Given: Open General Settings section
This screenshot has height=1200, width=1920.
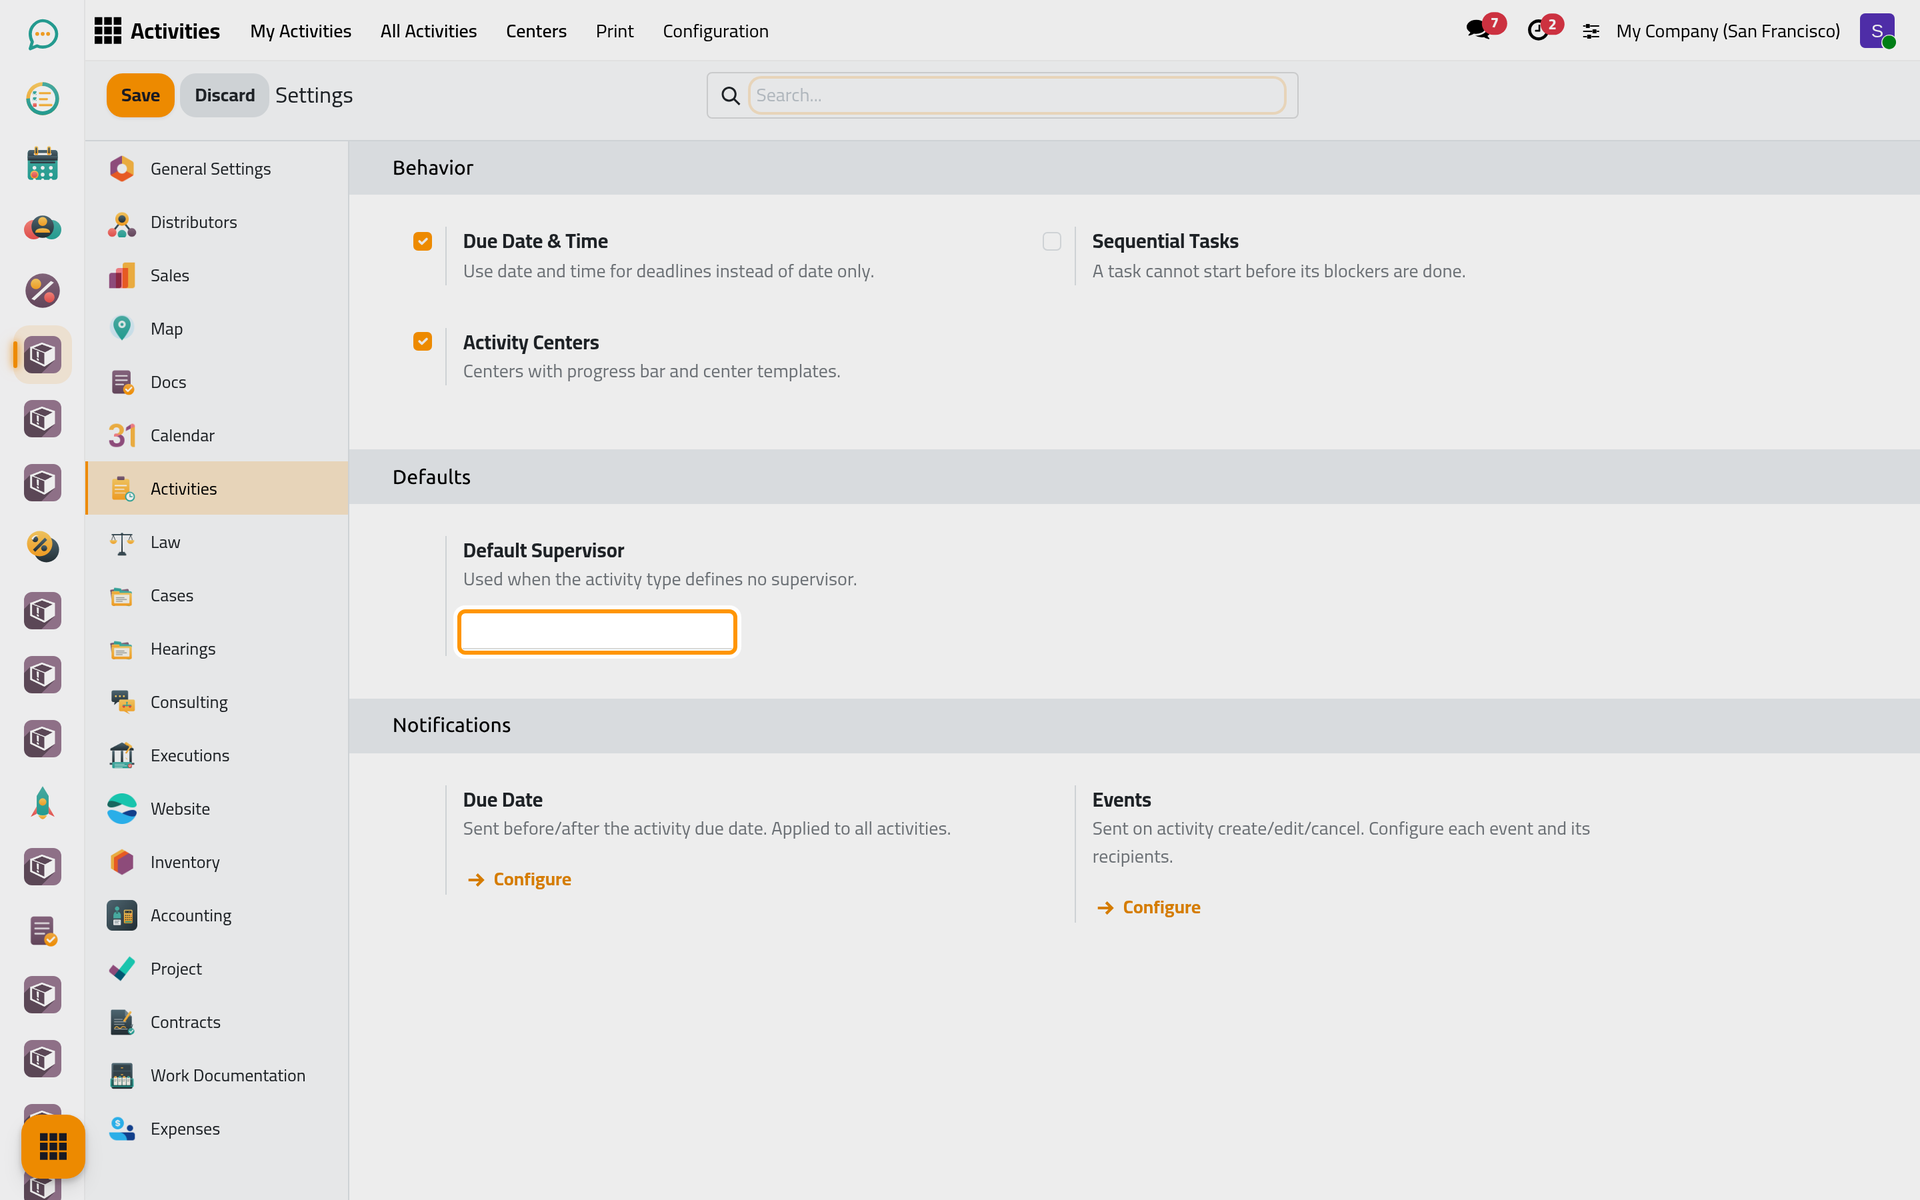Looking at the screenshot, I should coord(217,169).
